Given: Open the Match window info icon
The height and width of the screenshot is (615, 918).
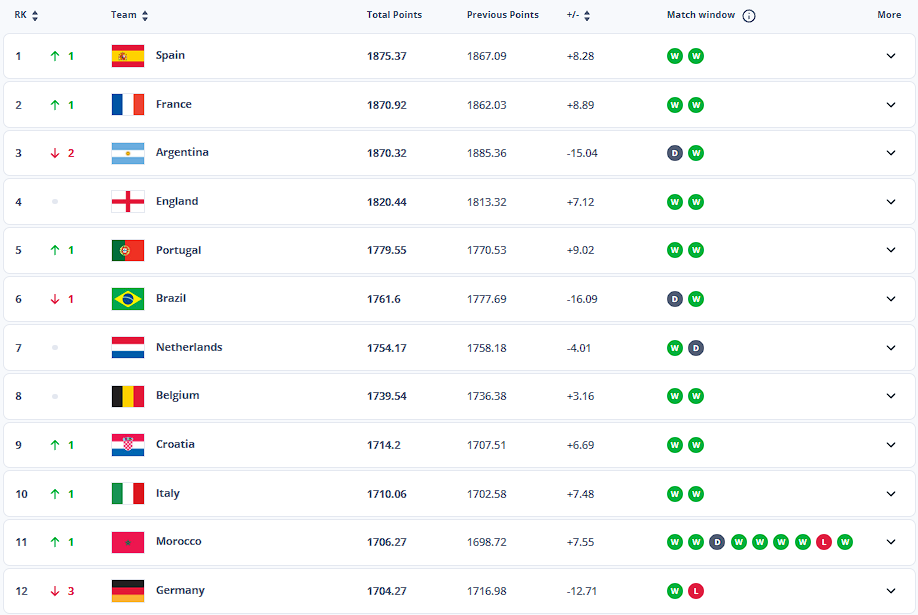Looking at the screenshot, I should 749,16.
